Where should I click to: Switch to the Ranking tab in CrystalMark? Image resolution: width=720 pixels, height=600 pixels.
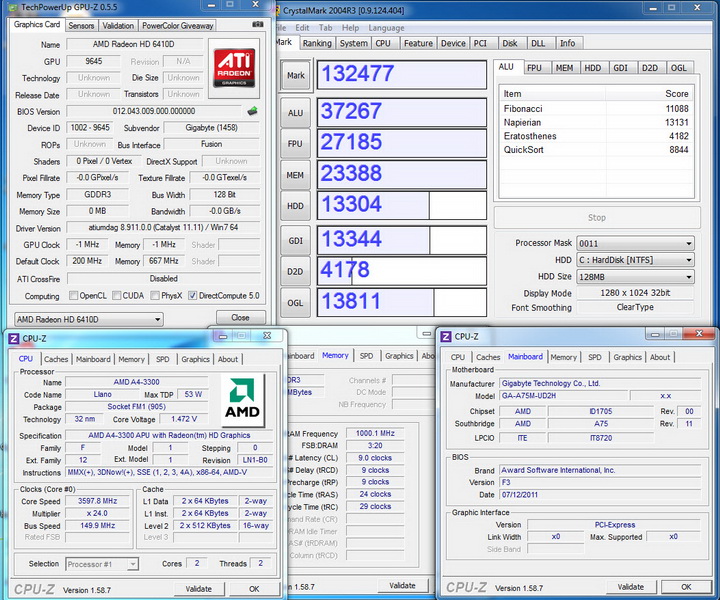coord(317,43)
